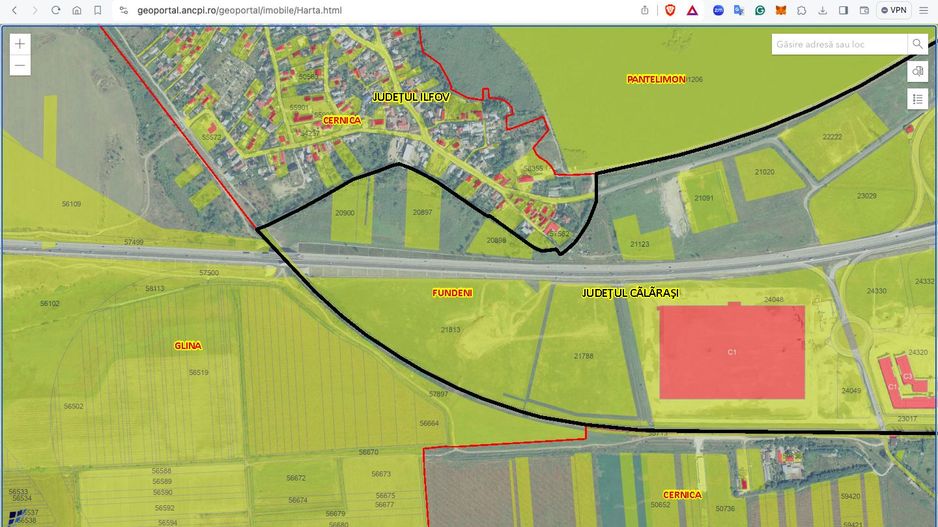This screenshot has width=938, height=527.
Task: Click parcel 21020 on the map
Action: point(765,172)
